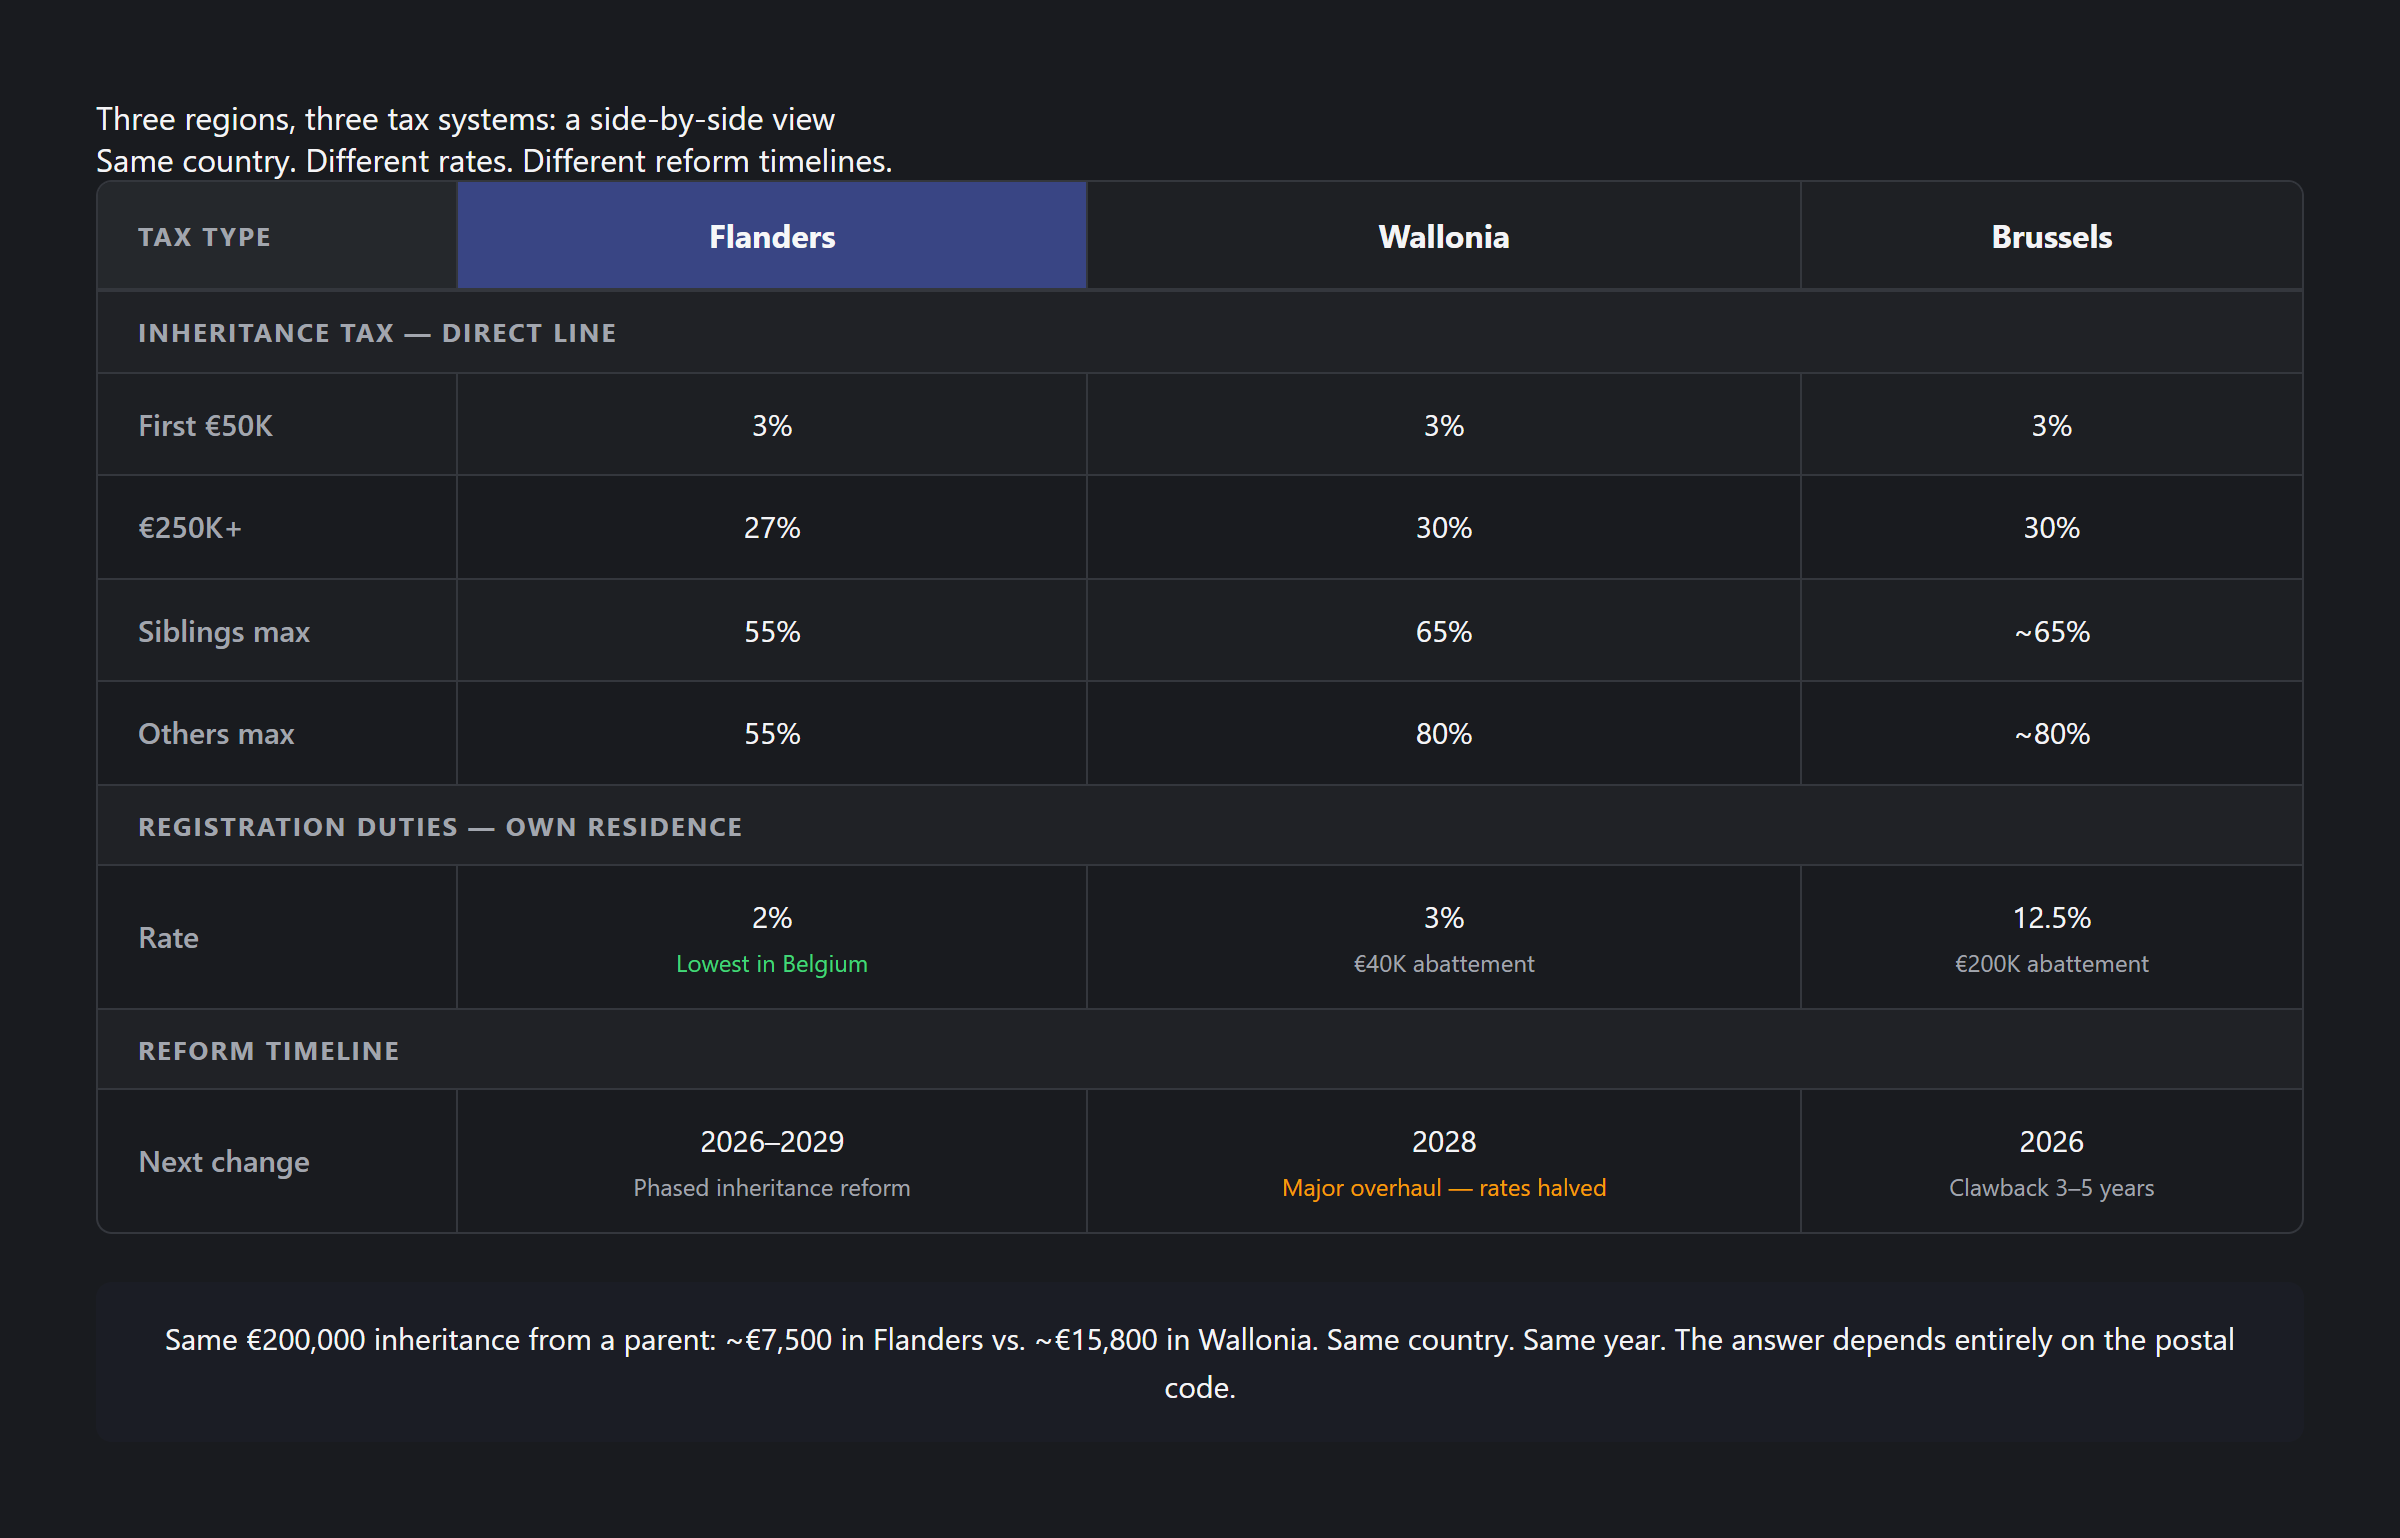Select the Rate row label
Viewport: 2400px width, 1538px height.
click(168, 938)
